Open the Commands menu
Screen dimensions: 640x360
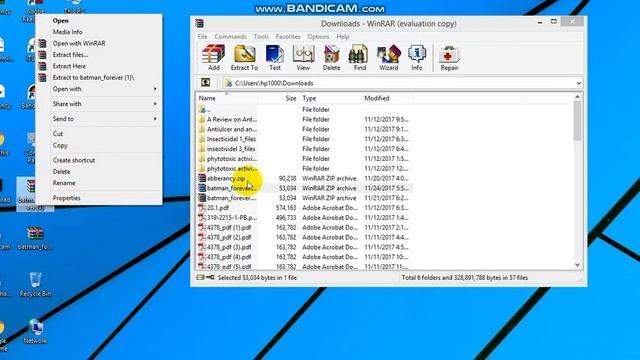pyautogui.click(x=230, y=37)
